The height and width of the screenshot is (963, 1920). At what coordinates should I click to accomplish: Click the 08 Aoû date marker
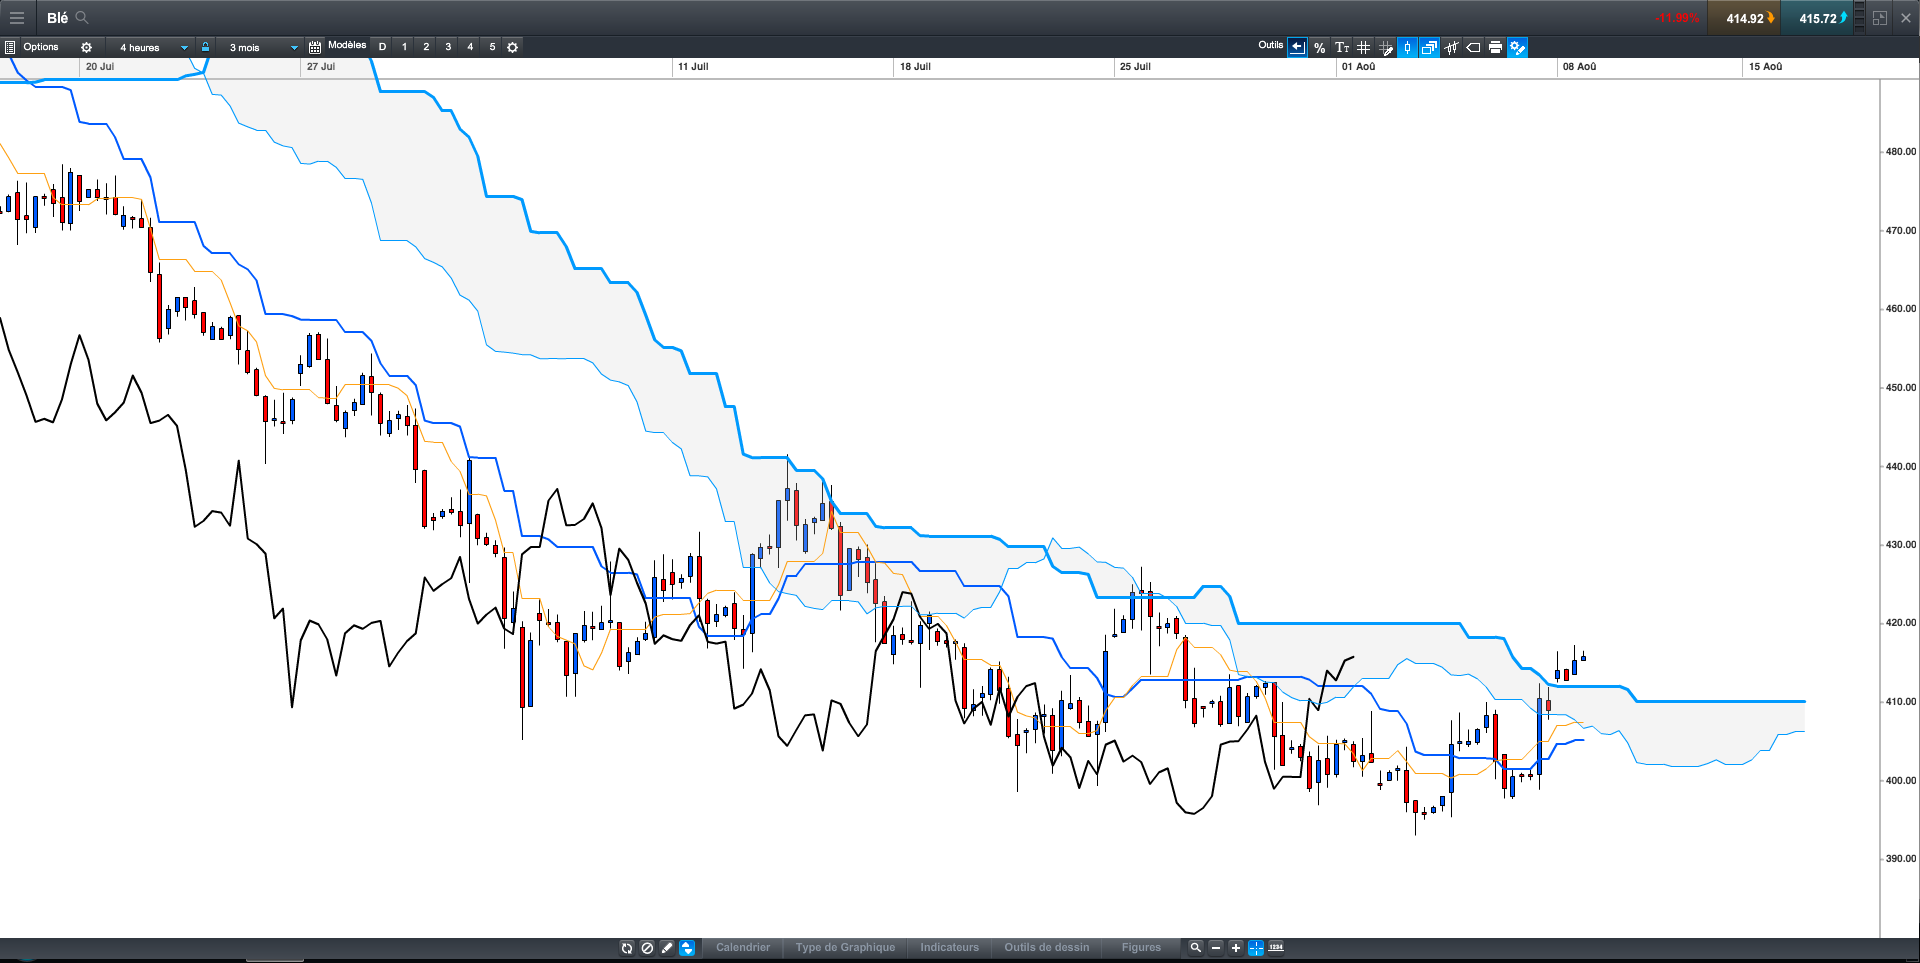[x=1580, y=67]
